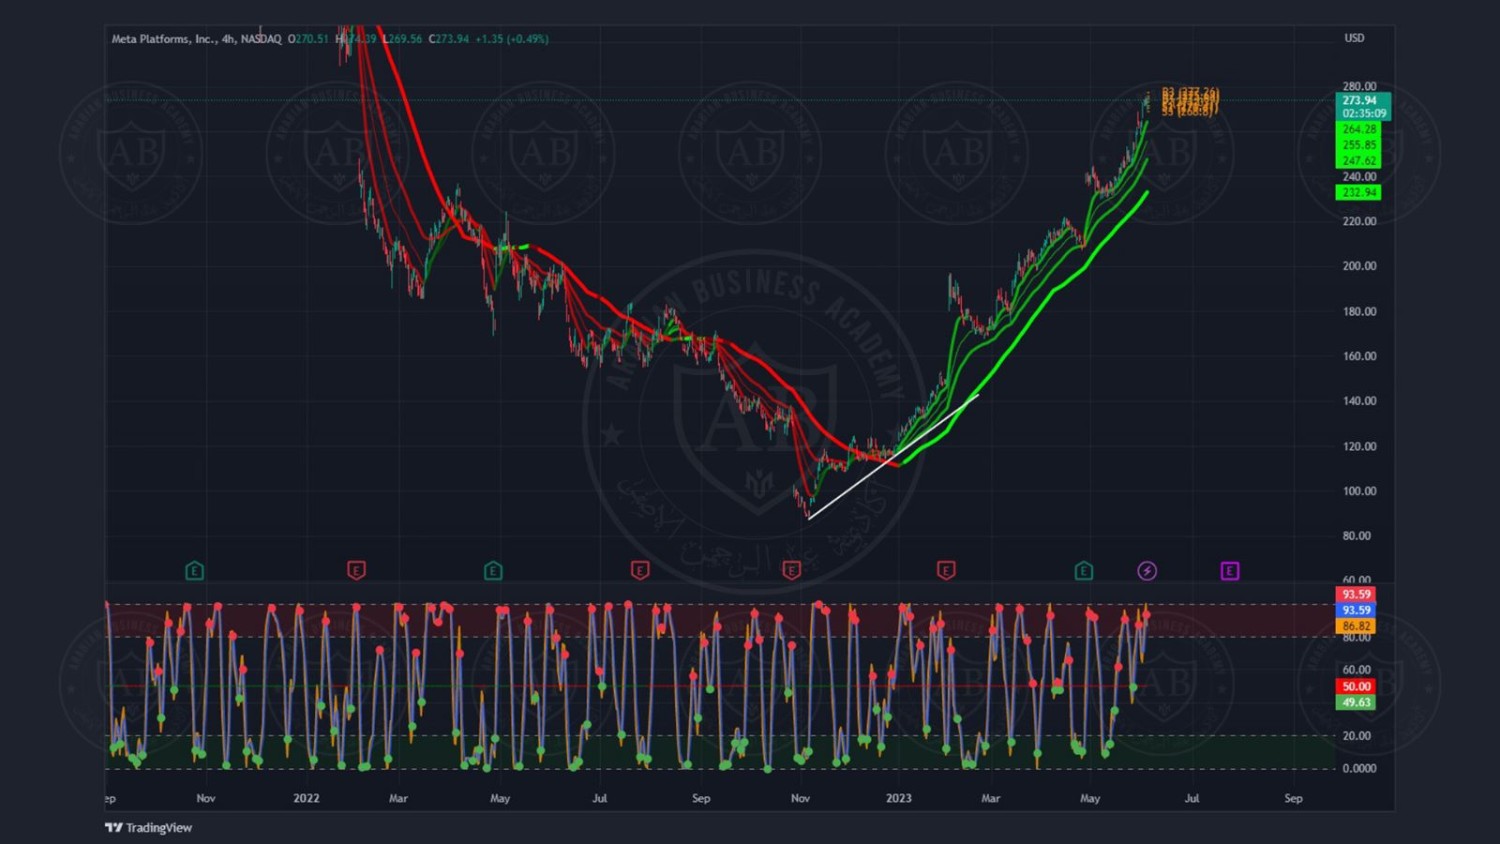The height and width of the screenshot is (844, 1500).
Task: Click the green 264.28 price label
Action: [x=1359, y=130]
